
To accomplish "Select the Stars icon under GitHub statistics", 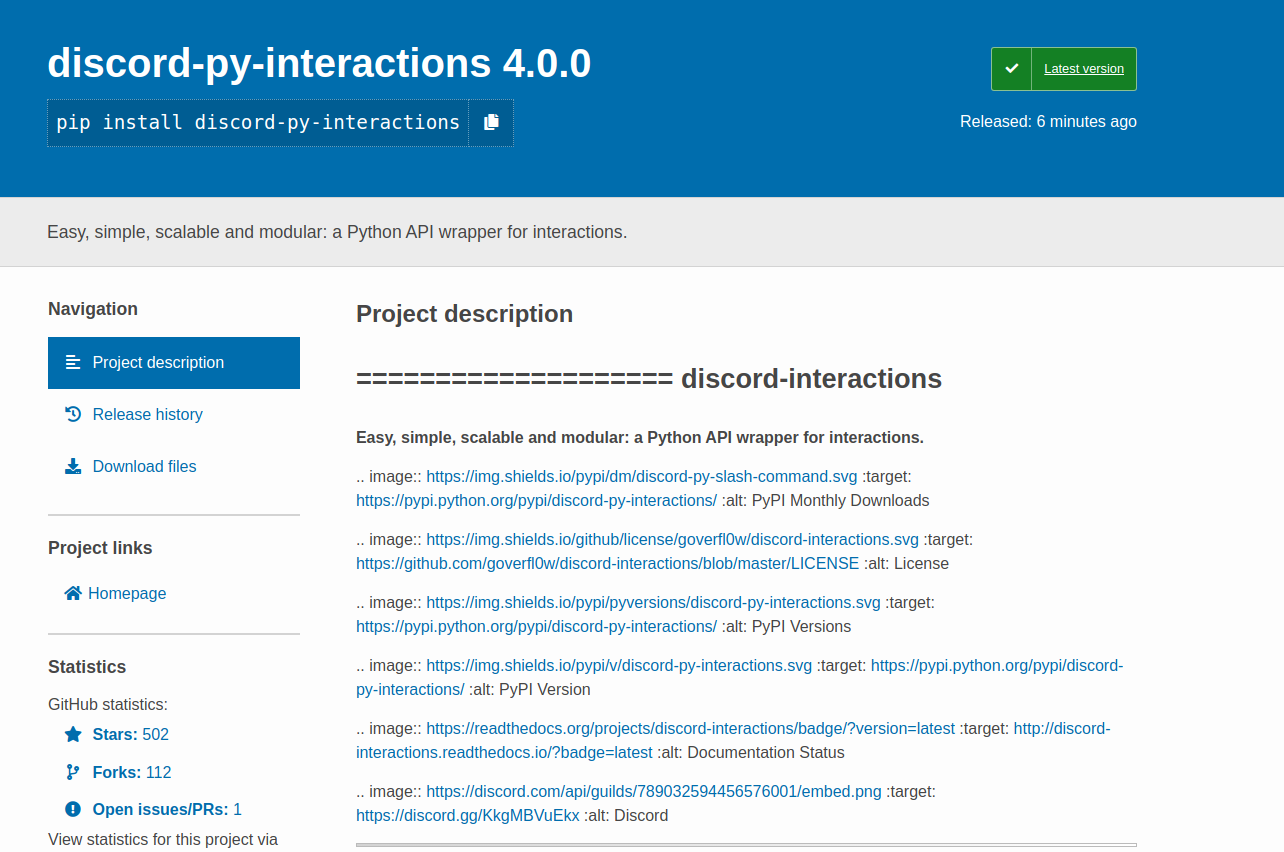I will (x=71, y=733).
